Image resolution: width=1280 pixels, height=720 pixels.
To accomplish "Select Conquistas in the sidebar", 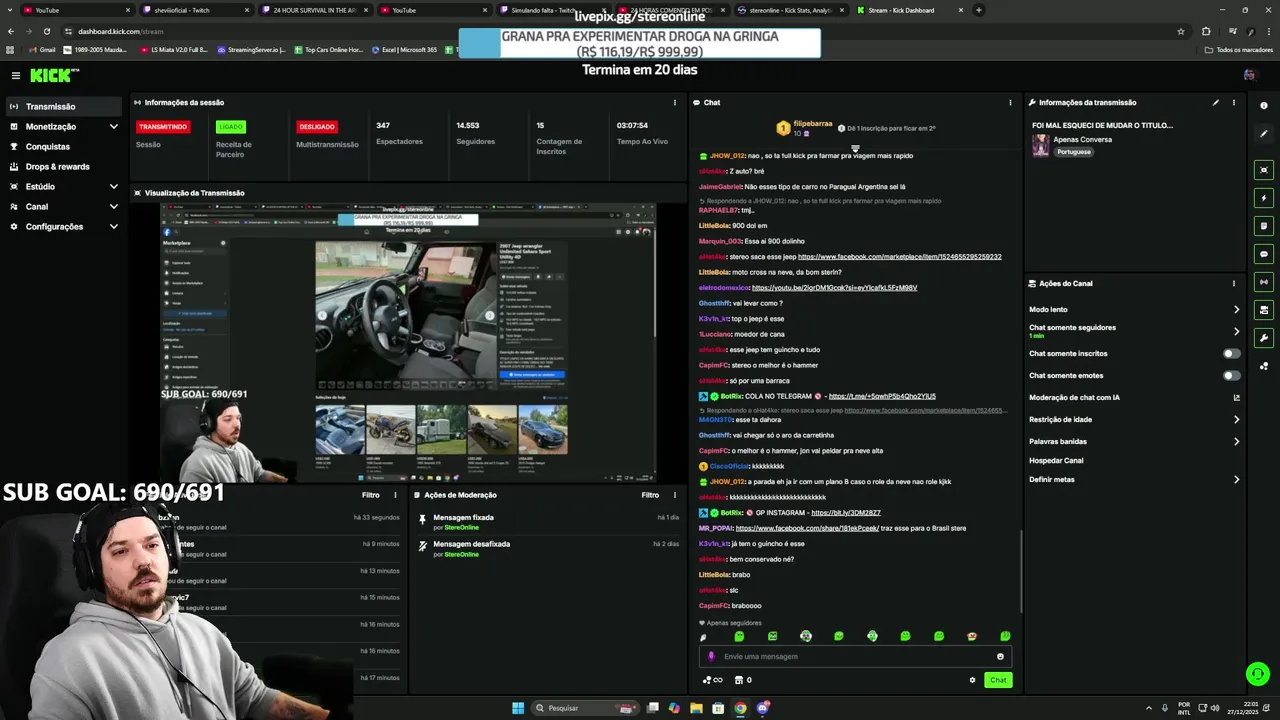I will (64, 147).
